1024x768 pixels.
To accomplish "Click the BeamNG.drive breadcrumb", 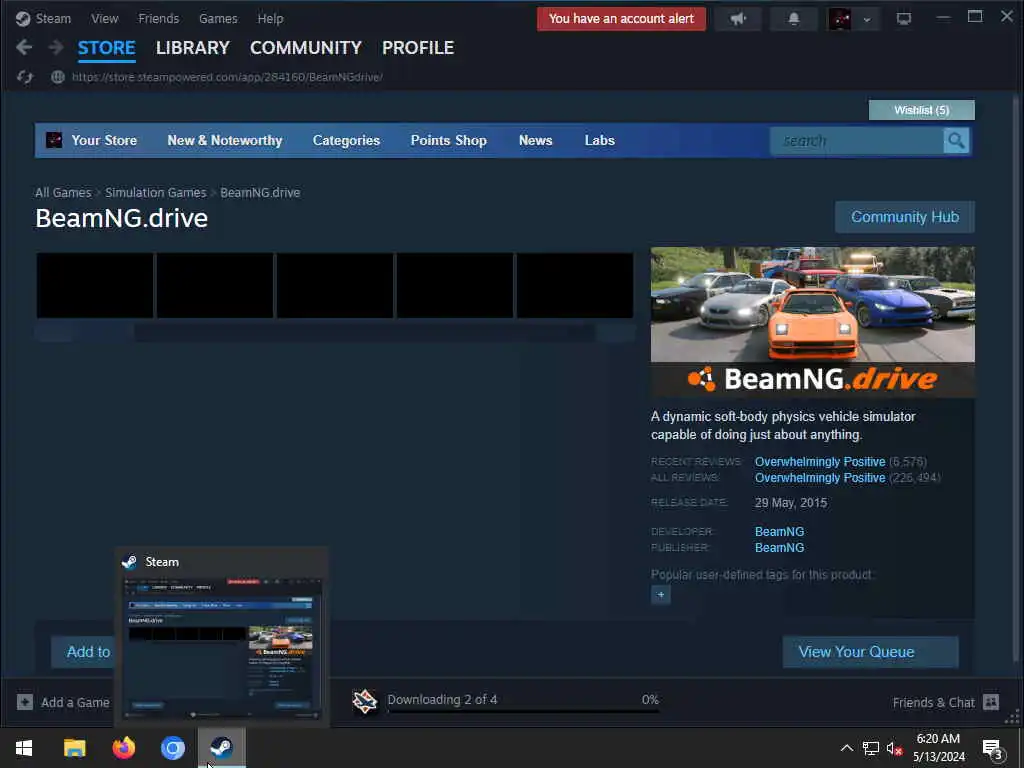I will [260, 193].
